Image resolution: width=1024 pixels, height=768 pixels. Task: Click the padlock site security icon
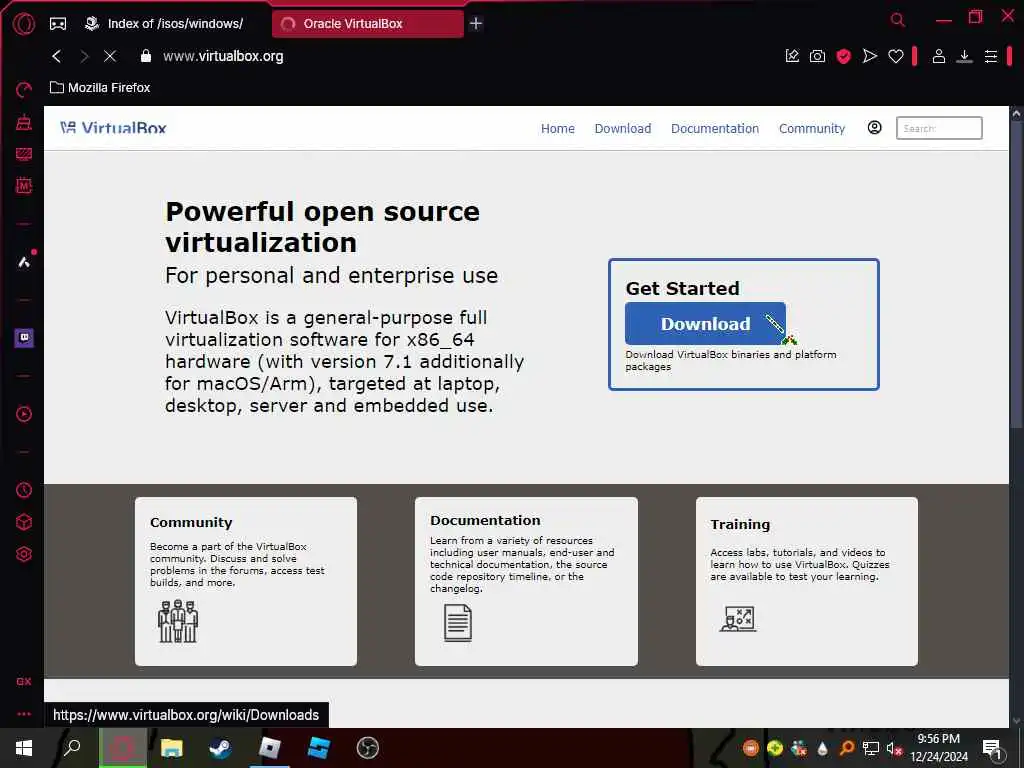click(x=146, y=56)
